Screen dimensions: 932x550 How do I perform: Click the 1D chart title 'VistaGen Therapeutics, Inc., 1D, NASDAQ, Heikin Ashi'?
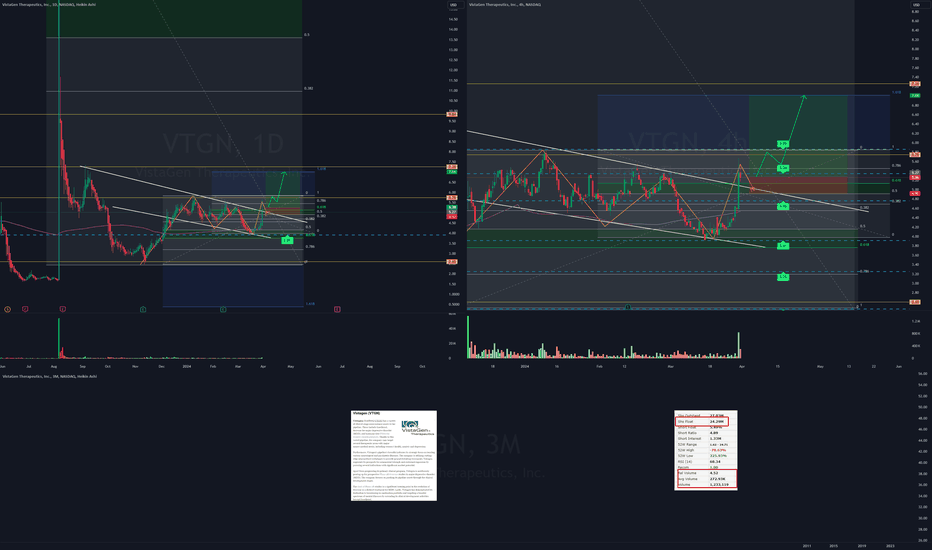coord(49,4)
